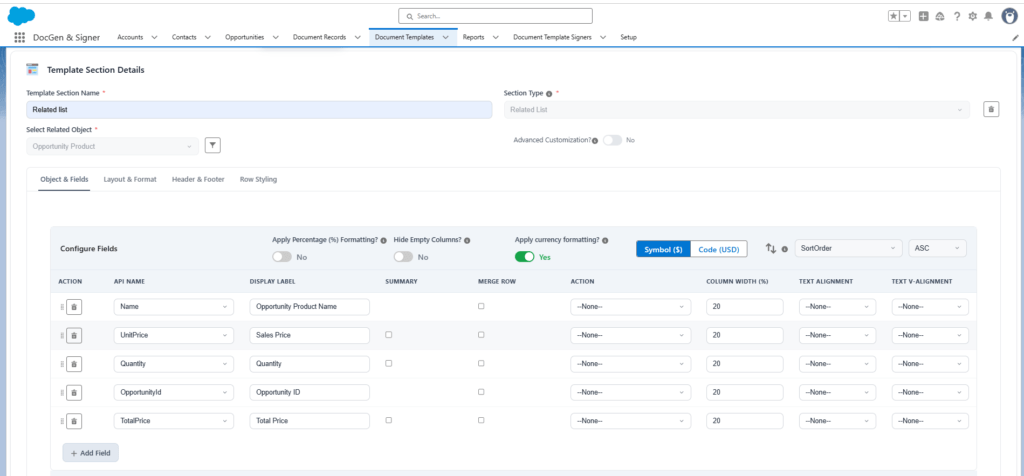Open the Setup navigation tab
The image size is (1024, 476).
(628, 37)
